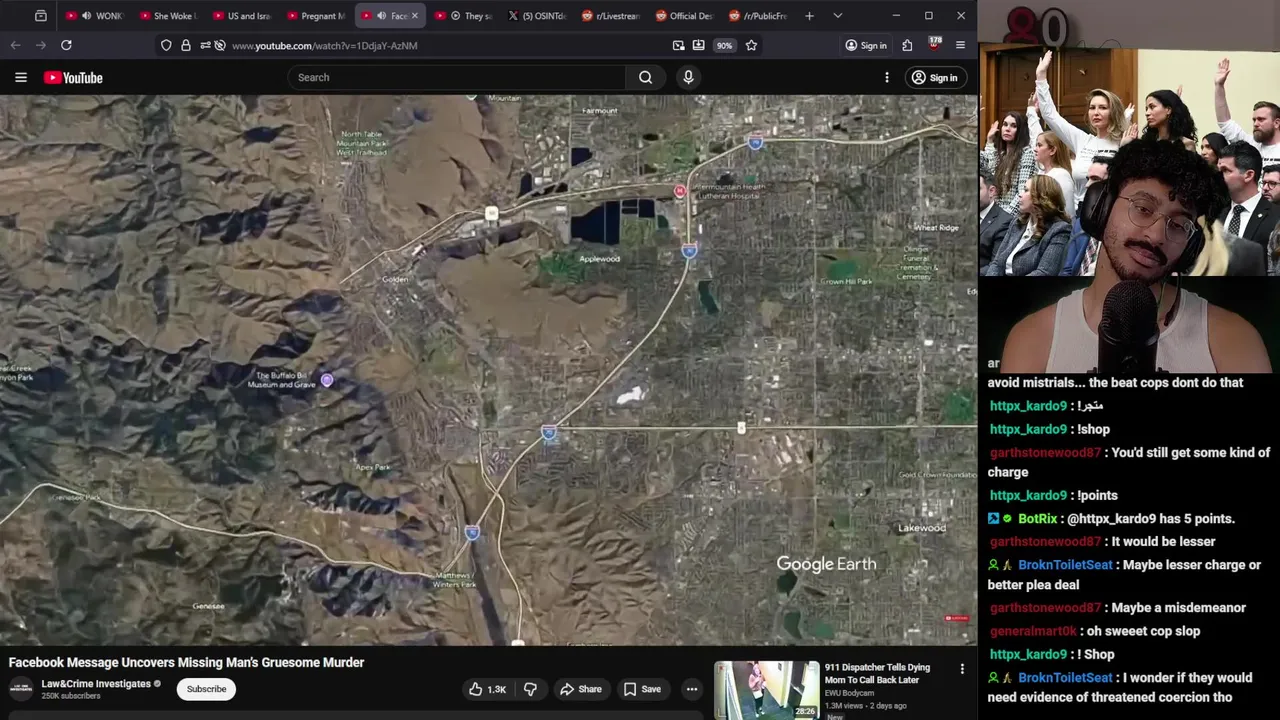
Task: Click chat message "oh sweeet cop slop"
Action: coord(1143,631)
